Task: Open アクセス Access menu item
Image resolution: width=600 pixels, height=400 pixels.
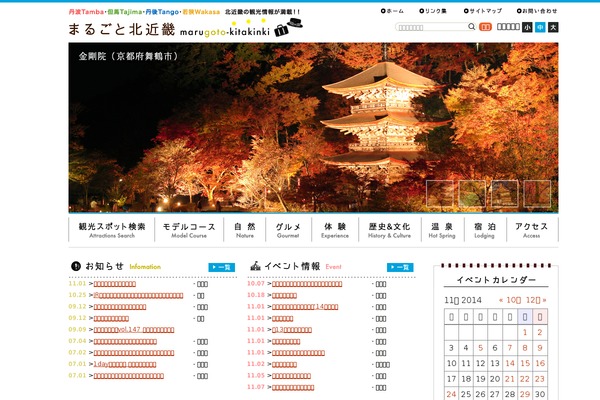Action: point(532,230)
